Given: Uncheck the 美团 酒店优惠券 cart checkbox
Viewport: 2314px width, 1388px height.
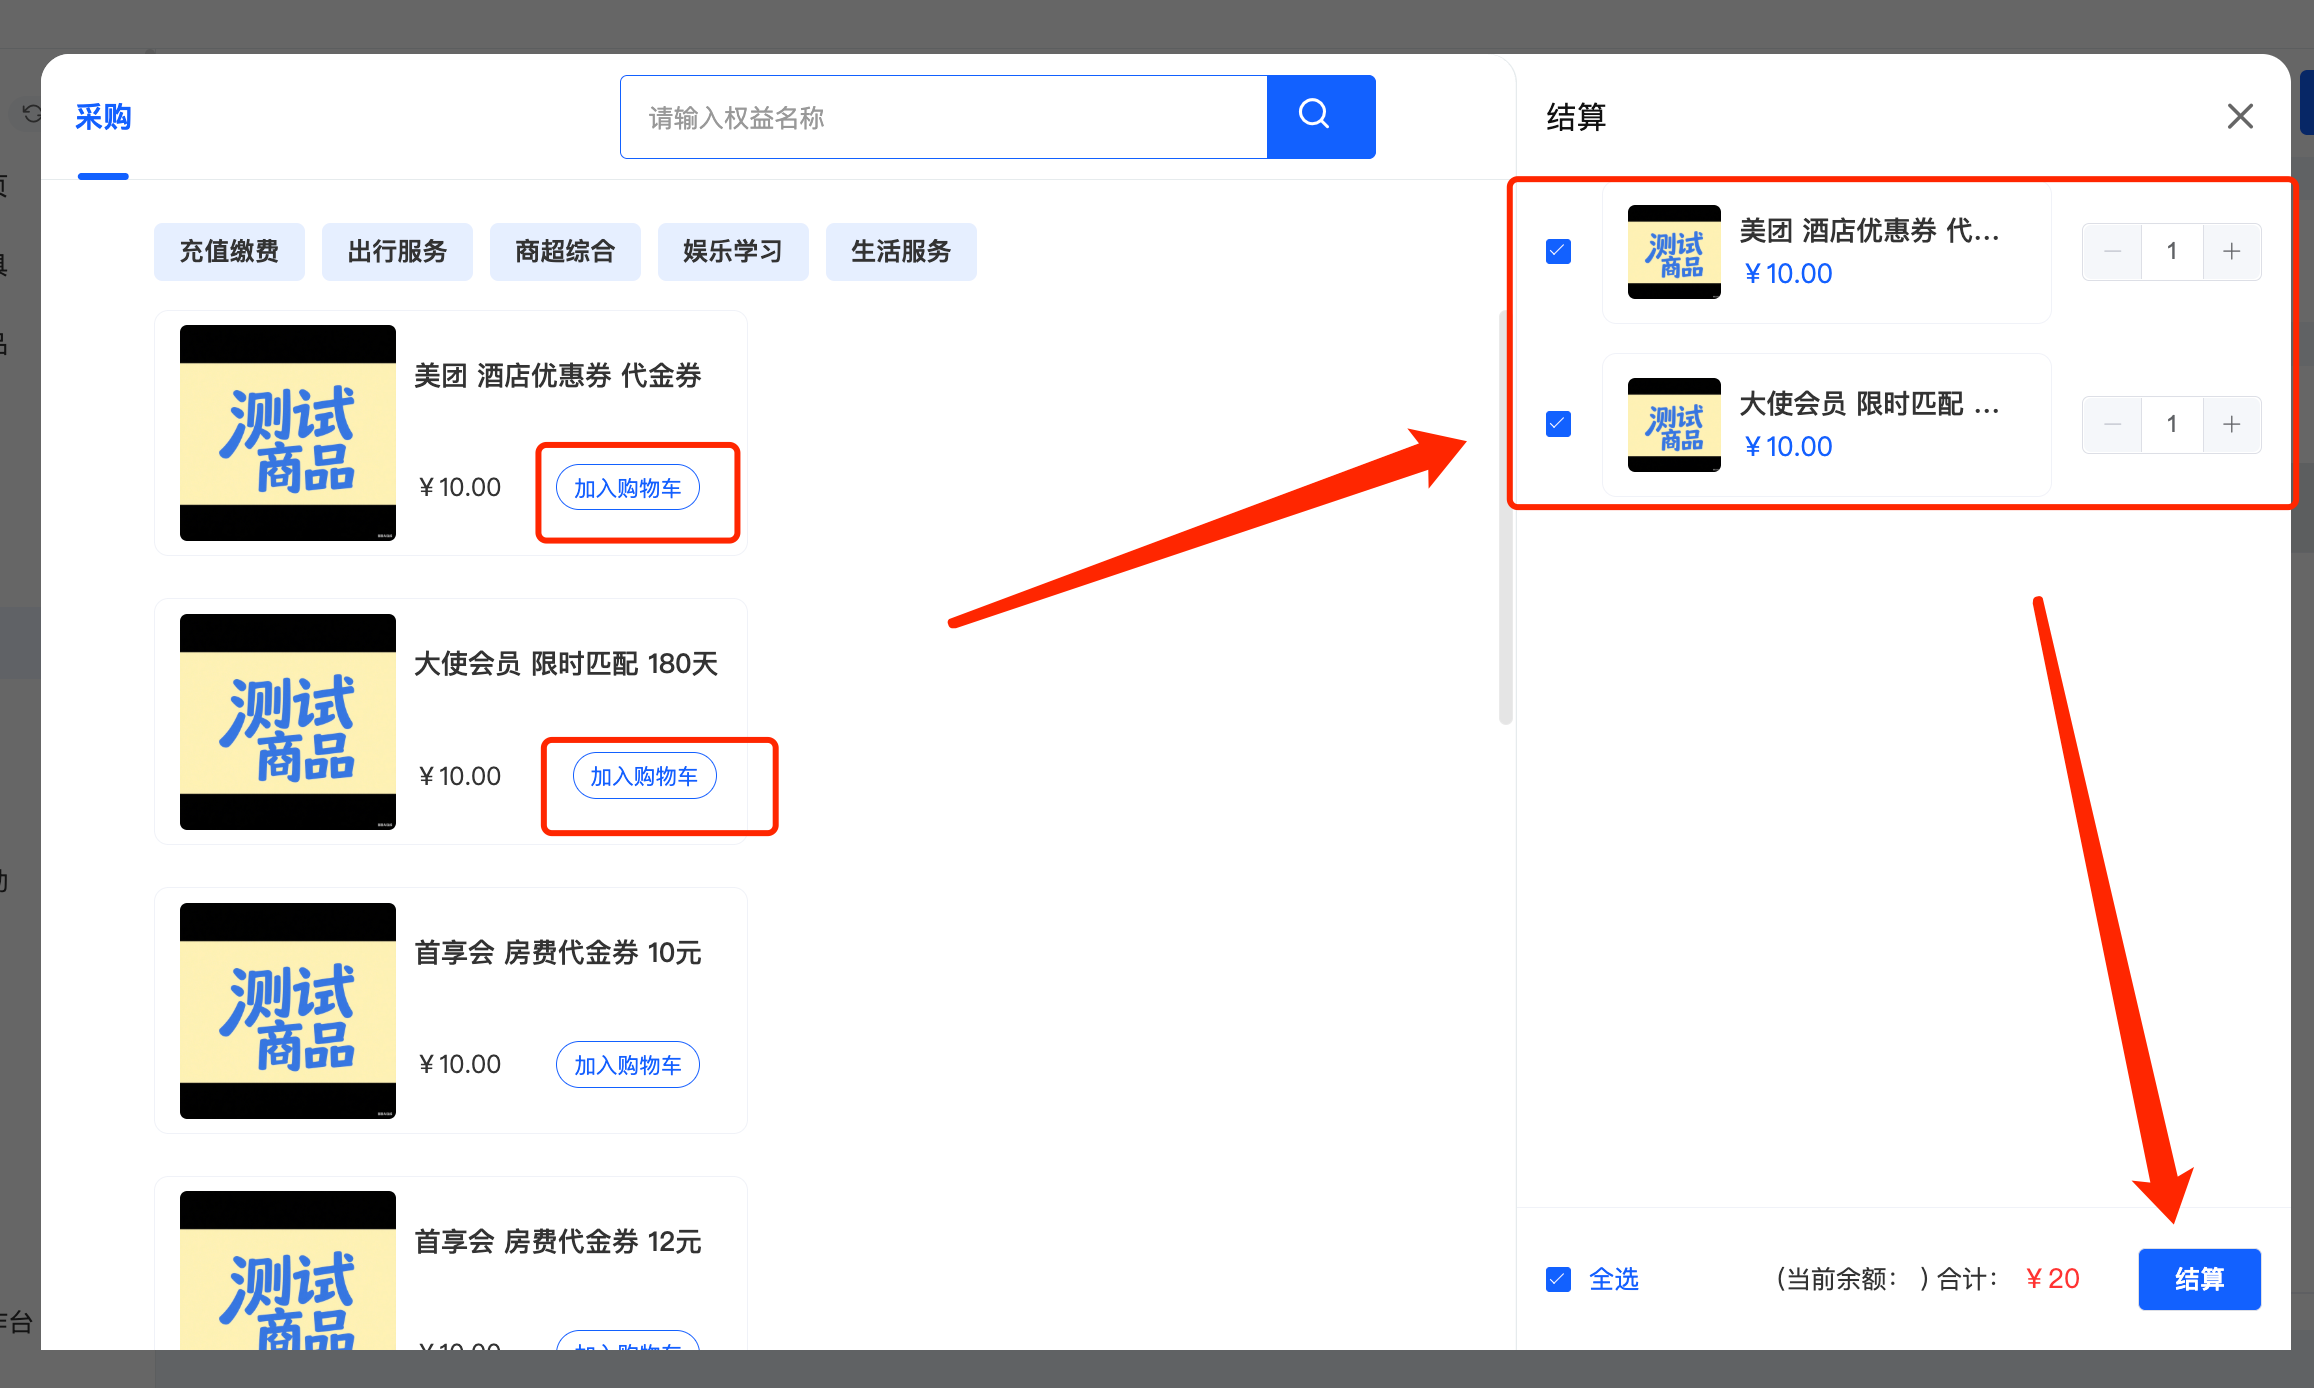Looking at the screenshot, I should tap(1558, 251).
